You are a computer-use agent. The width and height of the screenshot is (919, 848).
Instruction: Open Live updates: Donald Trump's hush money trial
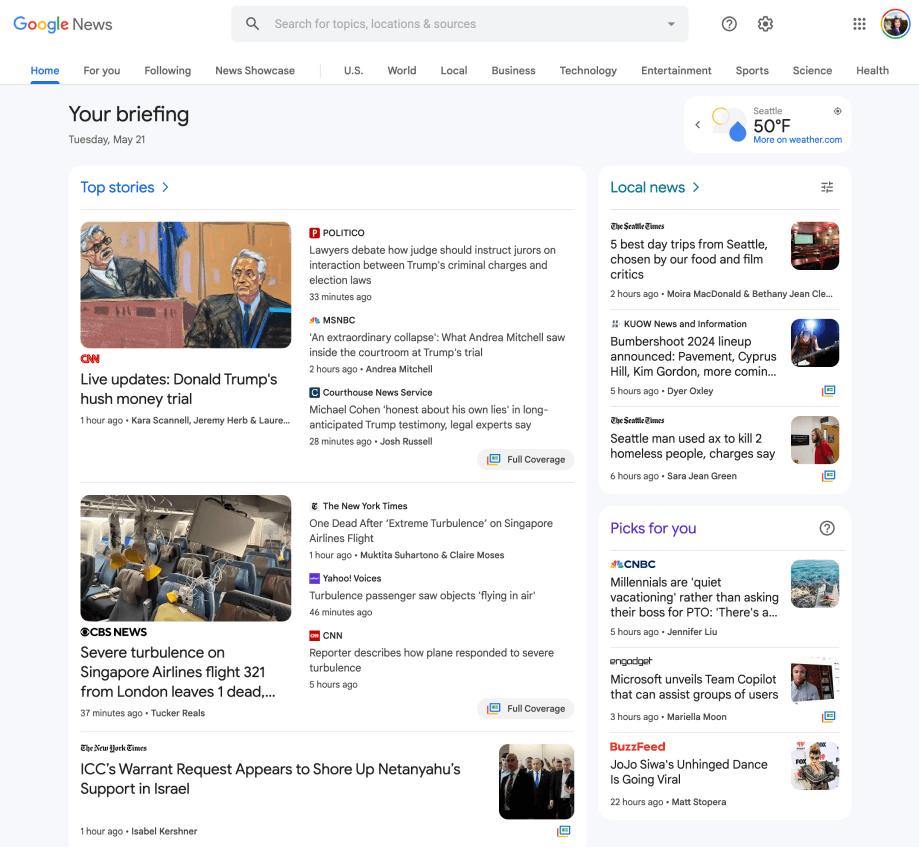(x=179, y=389)
